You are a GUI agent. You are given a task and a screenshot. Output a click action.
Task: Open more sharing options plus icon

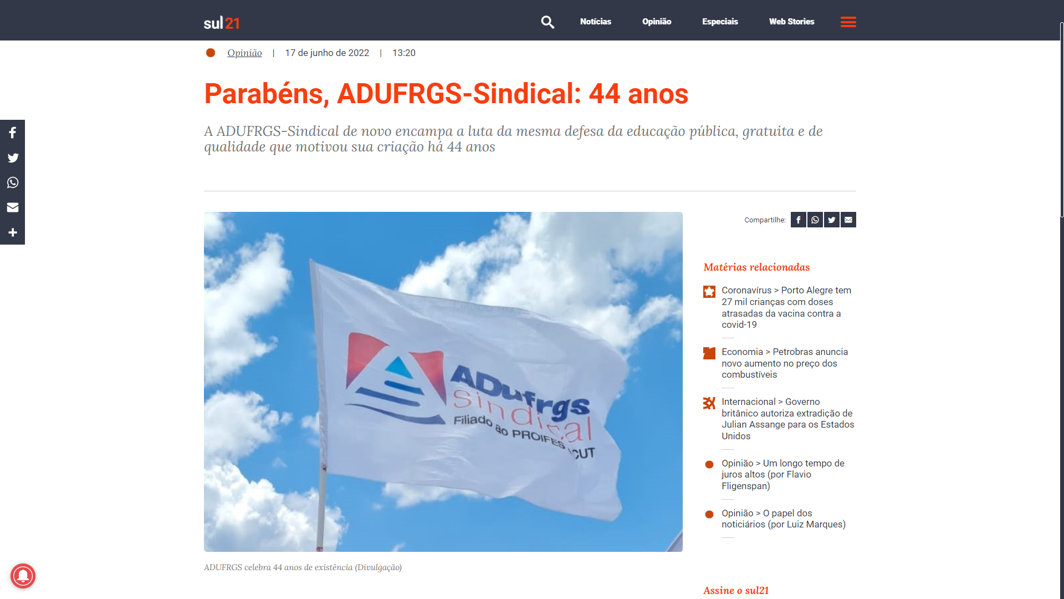[12, 233]
